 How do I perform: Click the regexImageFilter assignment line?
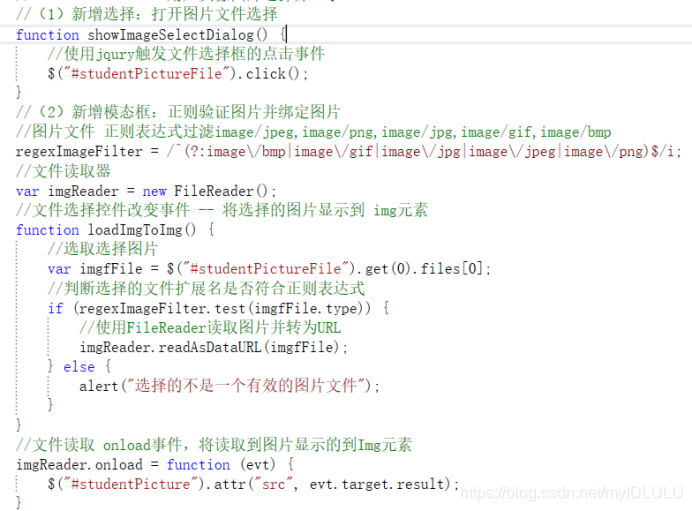[349, 151]
